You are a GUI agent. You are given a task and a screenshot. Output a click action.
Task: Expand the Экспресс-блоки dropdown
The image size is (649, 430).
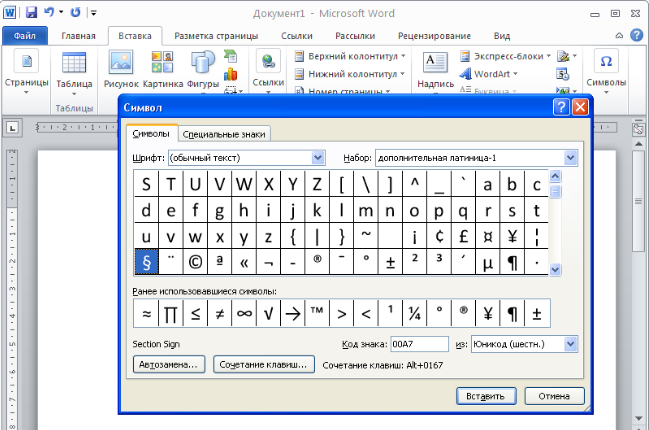548,56
